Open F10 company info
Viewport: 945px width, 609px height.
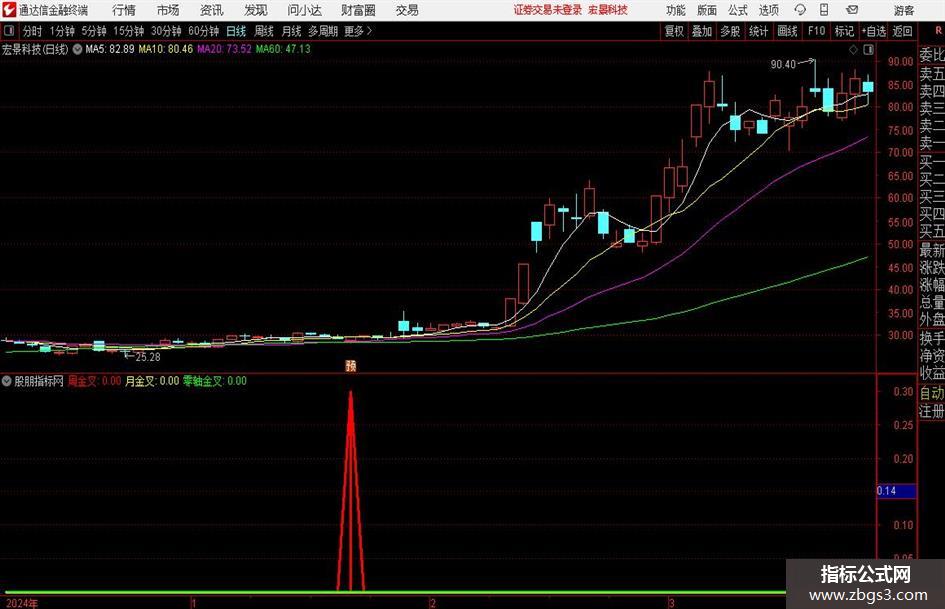[x=816, y=31]
